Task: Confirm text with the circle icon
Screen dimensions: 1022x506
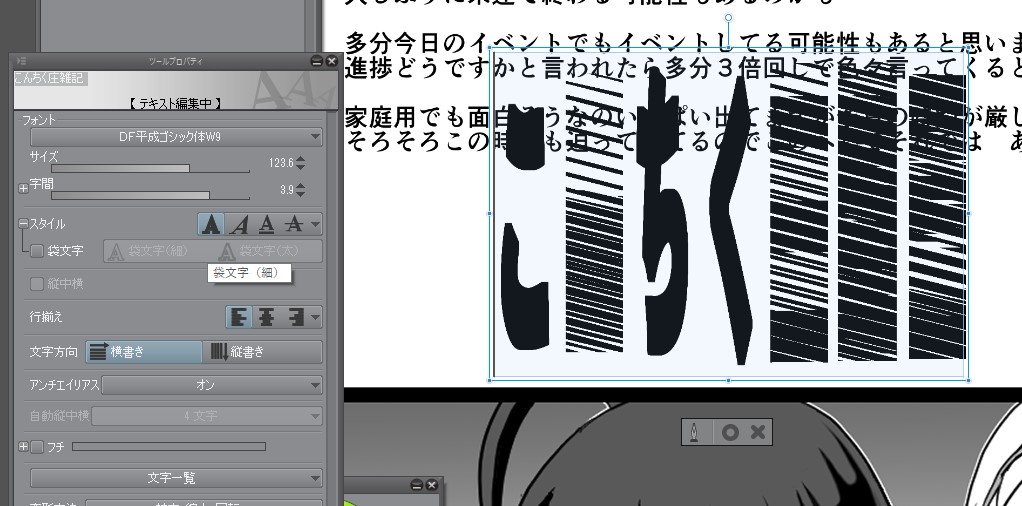Action: pyautogui.click(x=730, y=432)
